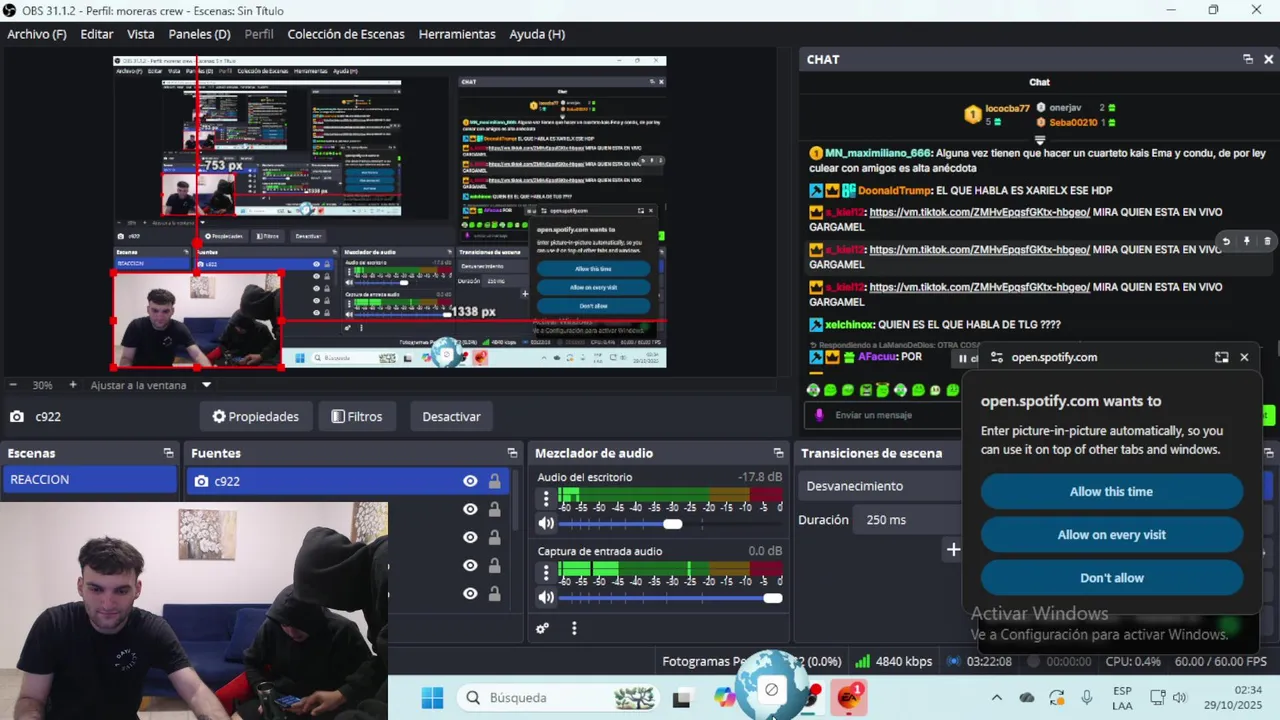This screenshot has width=1280, height=720.
Task: Open Filtros for the c922 source
Action: point(357,416)
